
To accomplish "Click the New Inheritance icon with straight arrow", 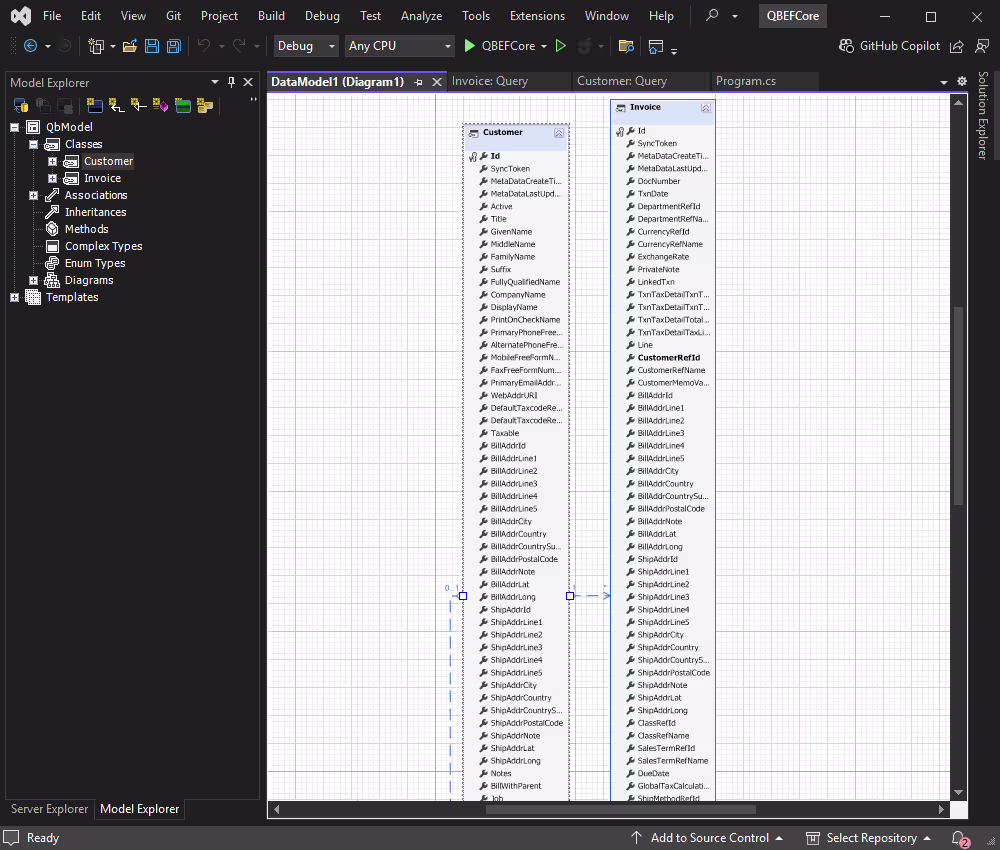I will click(138, 105).
